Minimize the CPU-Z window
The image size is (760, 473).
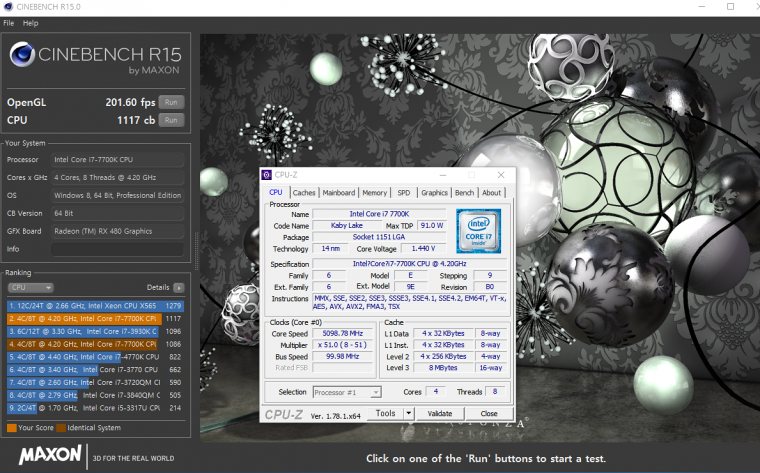443,175
